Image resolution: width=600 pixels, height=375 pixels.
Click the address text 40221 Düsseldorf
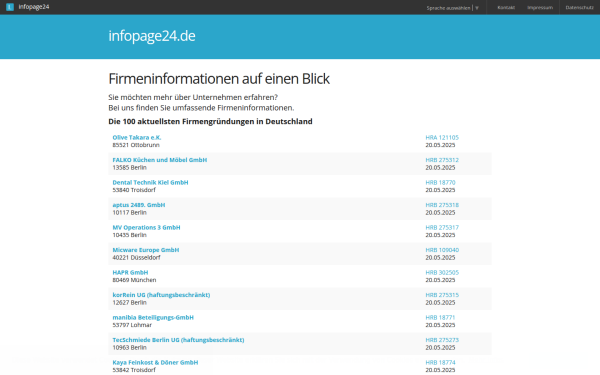pos(136,258)
